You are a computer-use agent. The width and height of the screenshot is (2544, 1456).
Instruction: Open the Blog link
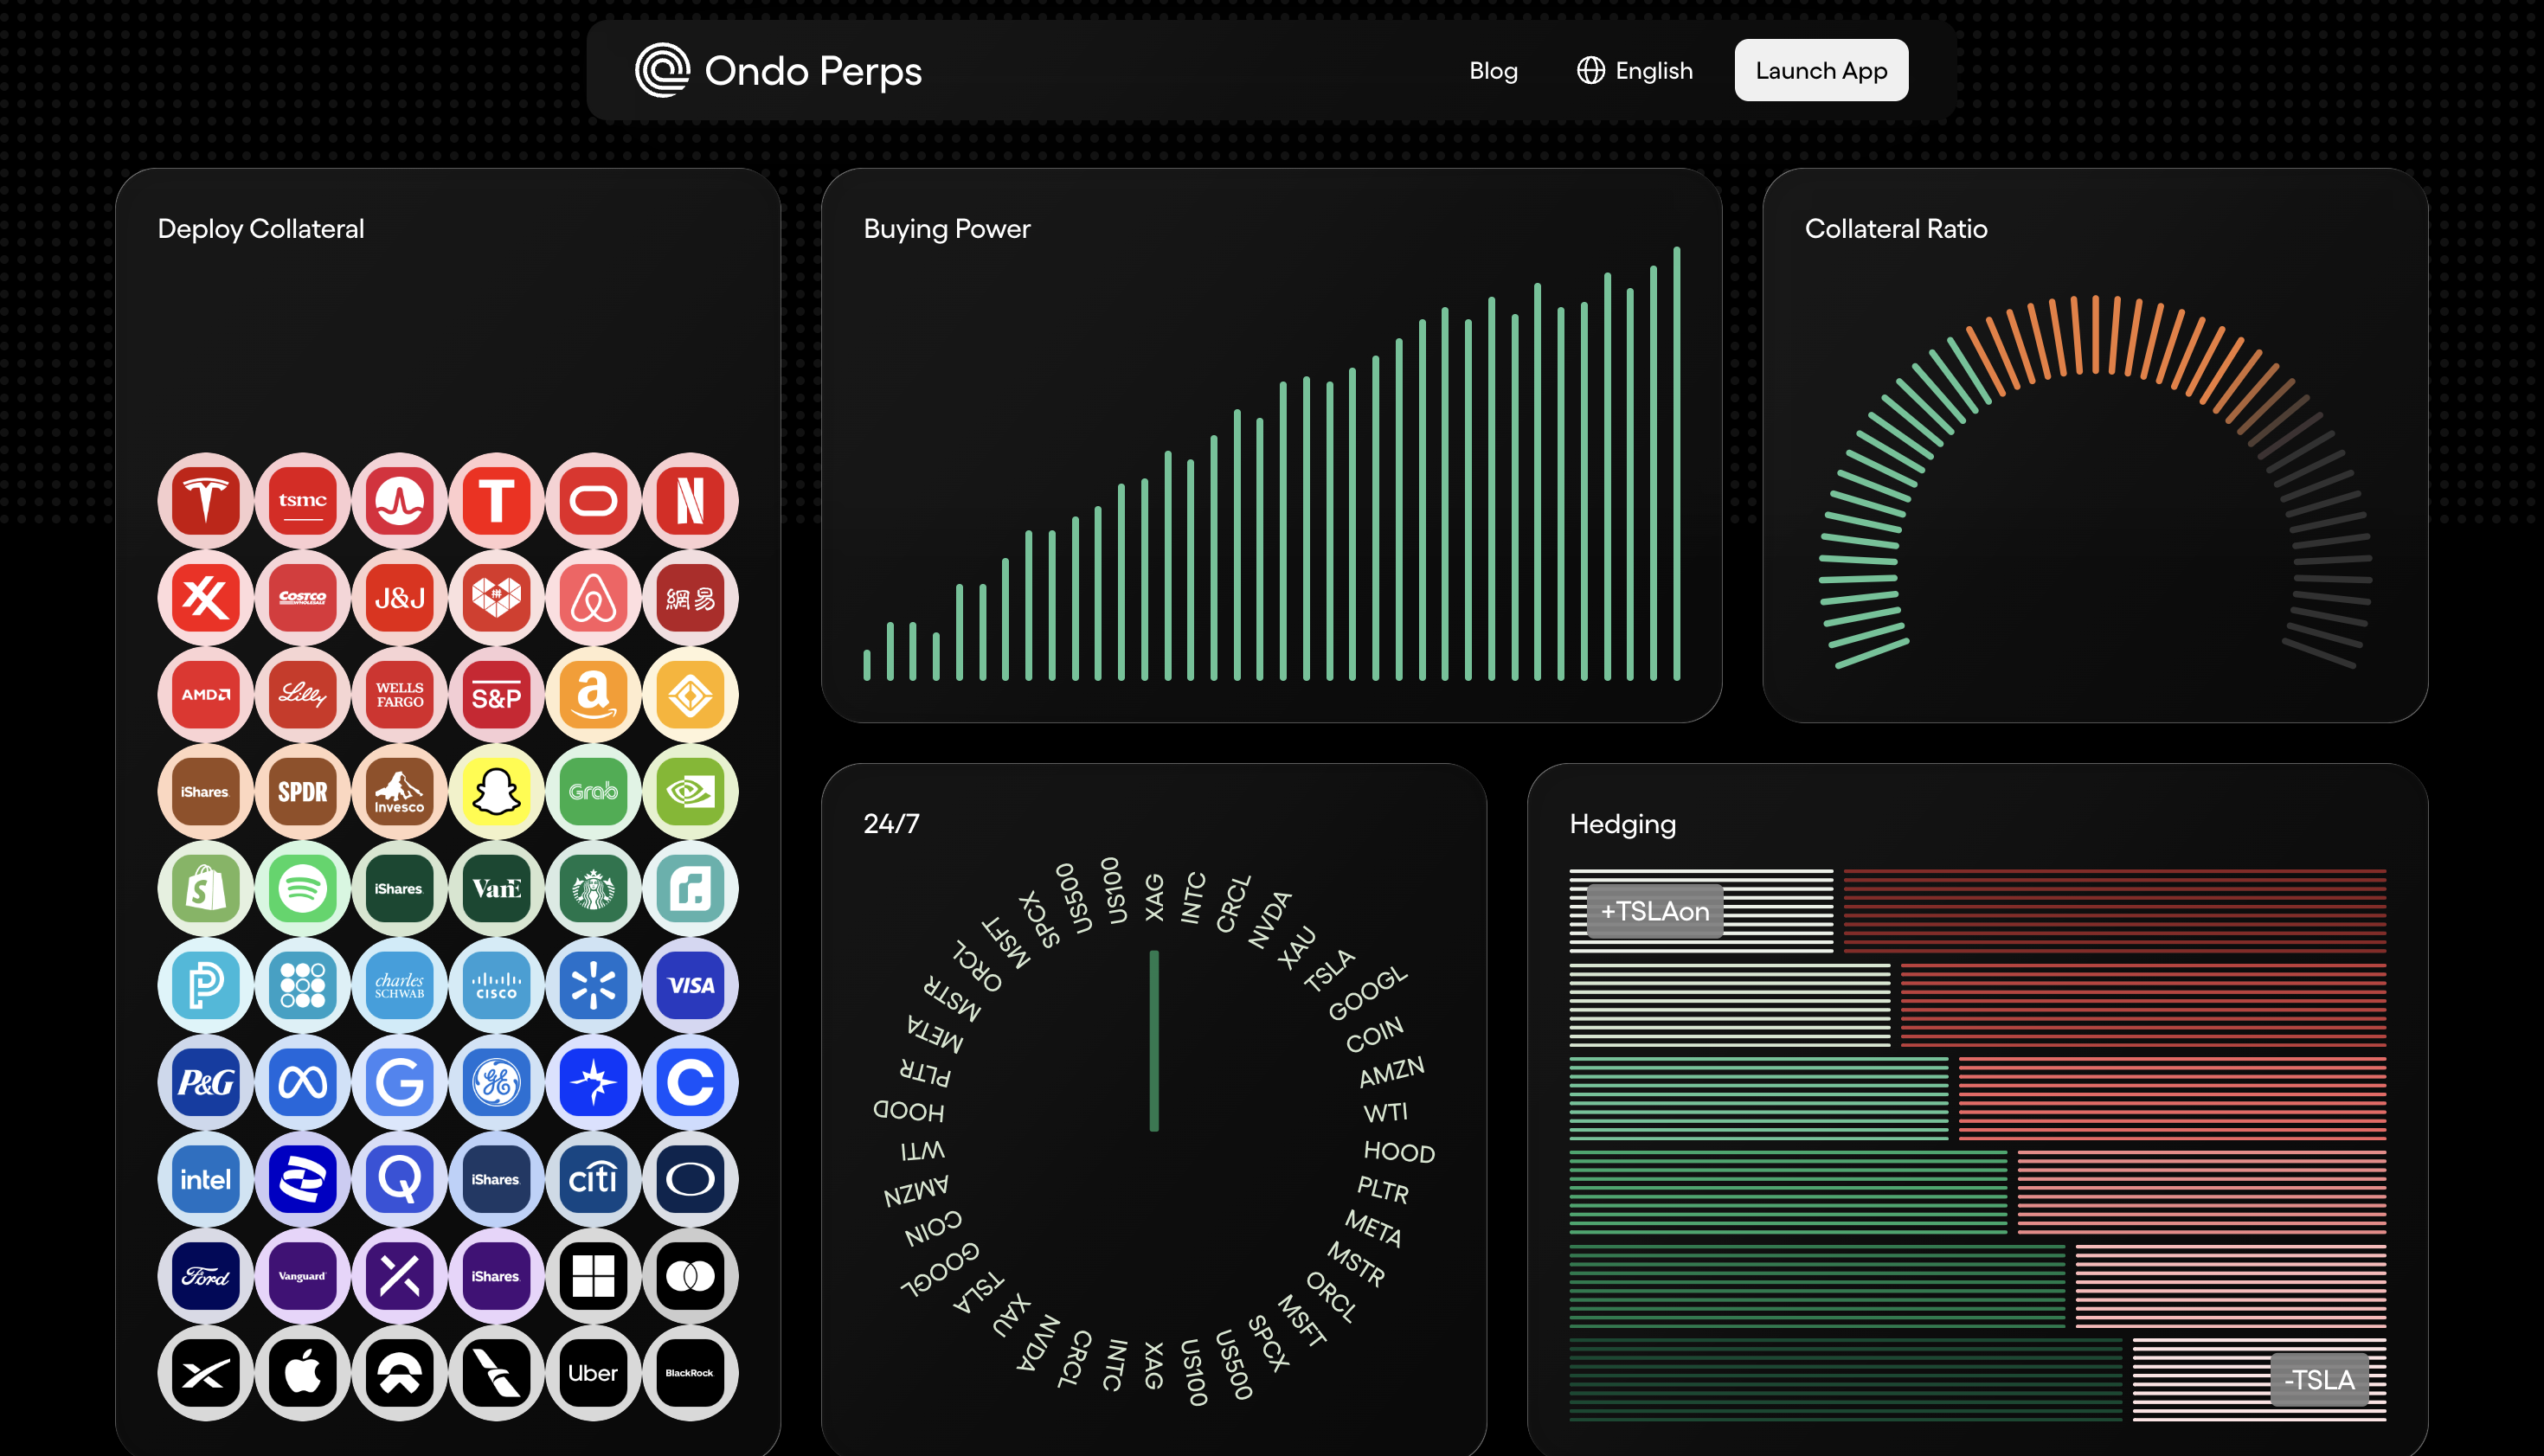[x=1493, y=70]
